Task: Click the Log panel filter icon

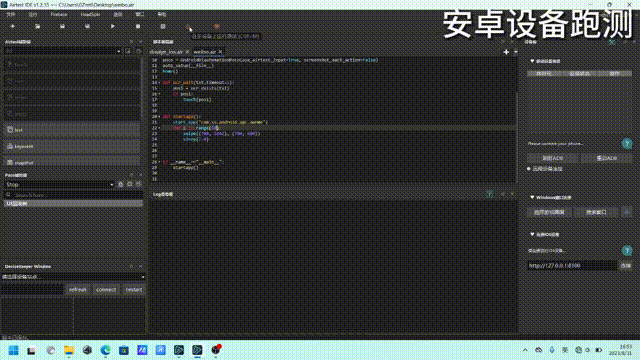Action: [489, 194]
